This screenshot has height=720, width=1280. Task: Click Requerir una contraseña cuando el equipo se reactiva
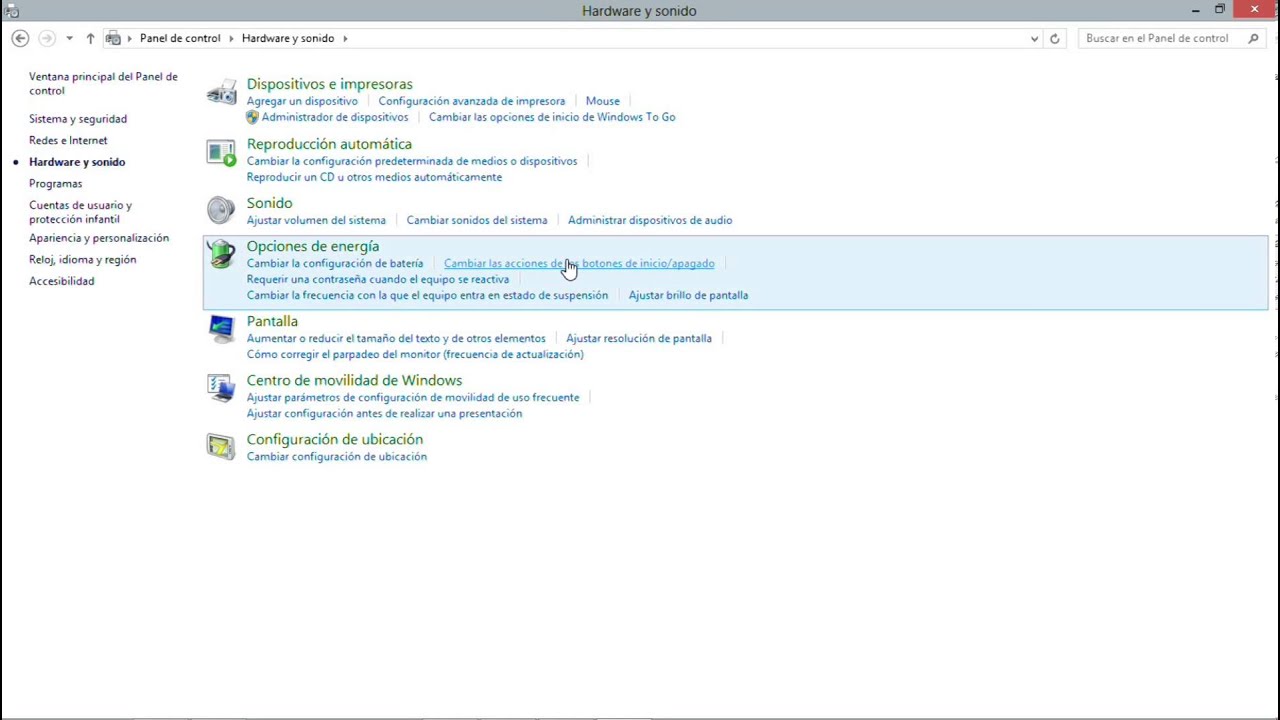coord(378,279)
